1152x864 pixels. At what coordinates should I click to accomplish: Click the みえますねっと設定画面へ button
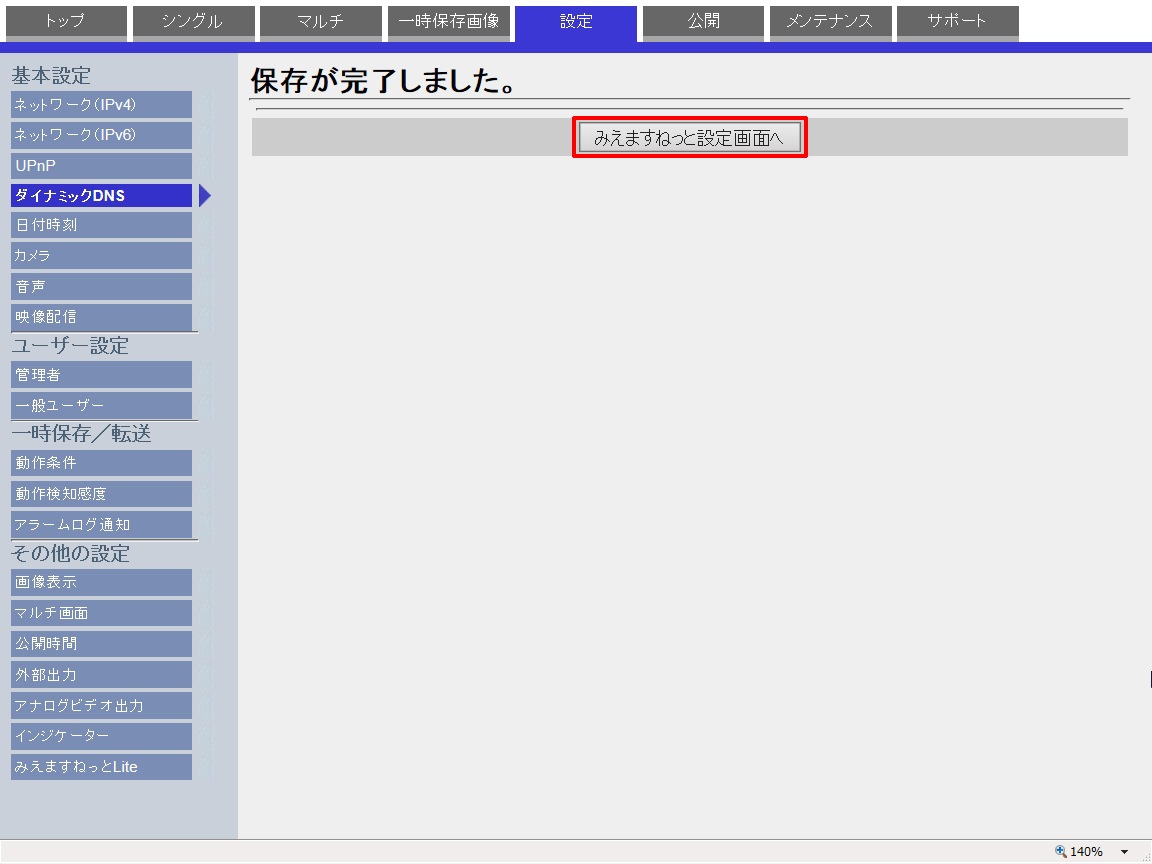click(x=689, y=138)
